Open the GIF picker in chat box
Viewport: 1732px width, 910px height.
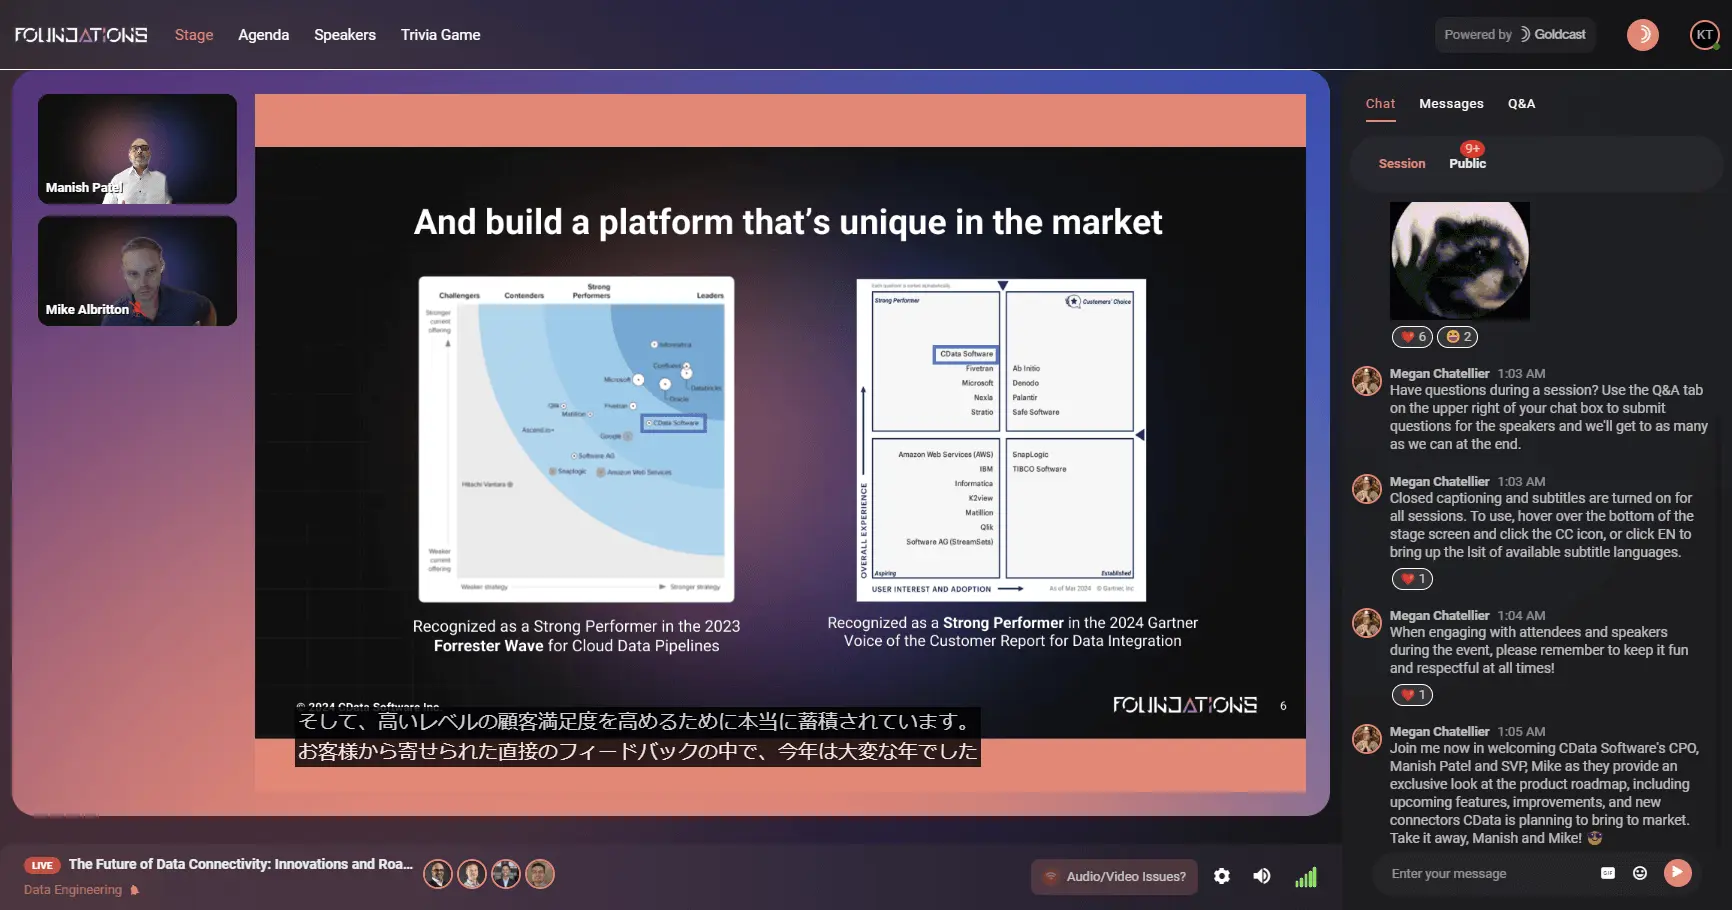tap(1608, 873)
